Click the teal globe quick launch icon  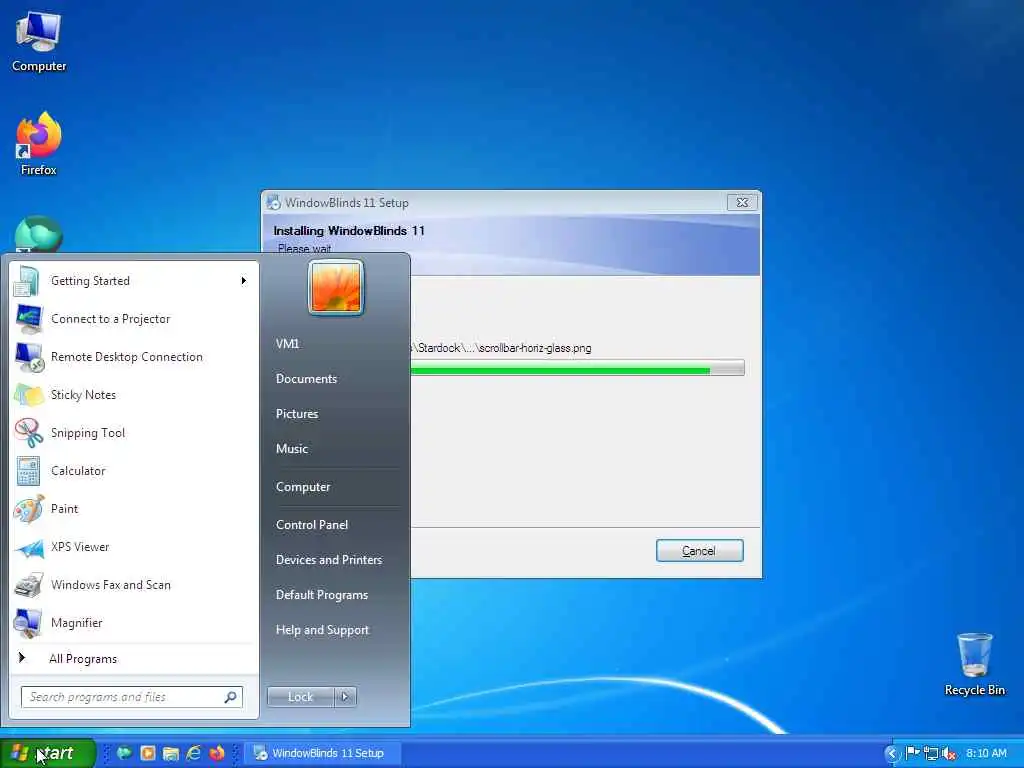click(x=124, y=753)
